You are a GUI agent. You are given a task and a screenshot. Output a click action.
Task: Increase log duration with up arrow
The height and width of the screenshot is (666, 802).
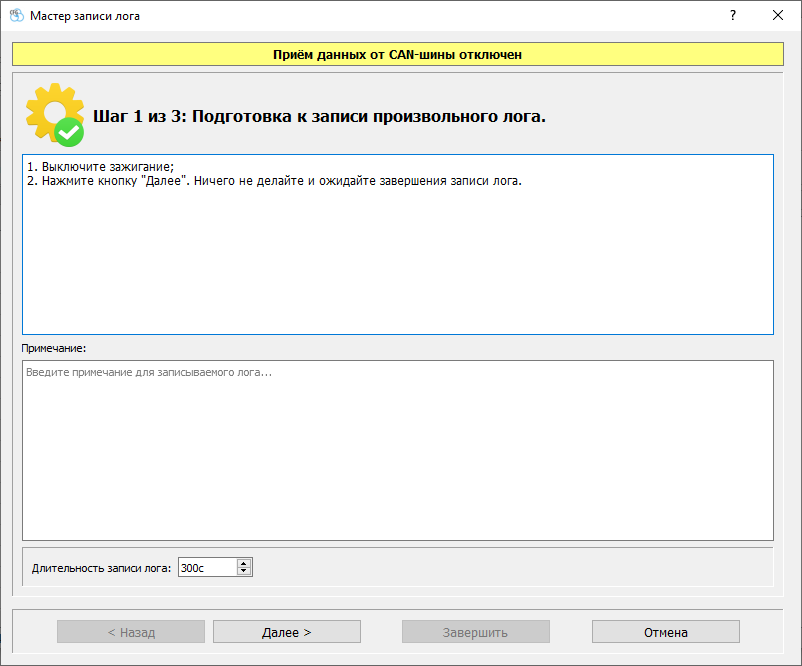click(x=244, y=563)
